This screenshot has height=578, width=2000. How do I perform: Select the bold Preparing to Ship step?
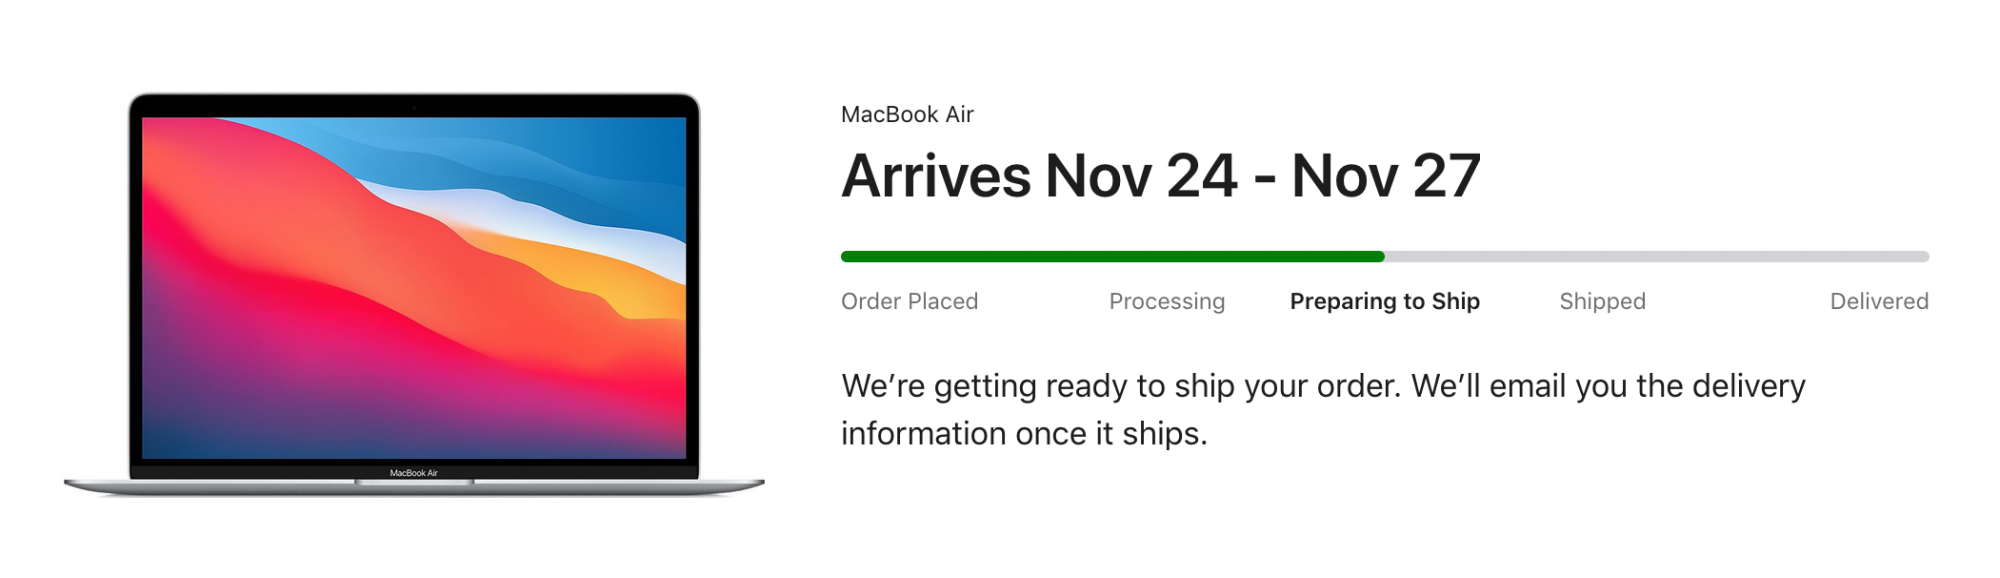pyautogui.click(x=1384, y=301)
